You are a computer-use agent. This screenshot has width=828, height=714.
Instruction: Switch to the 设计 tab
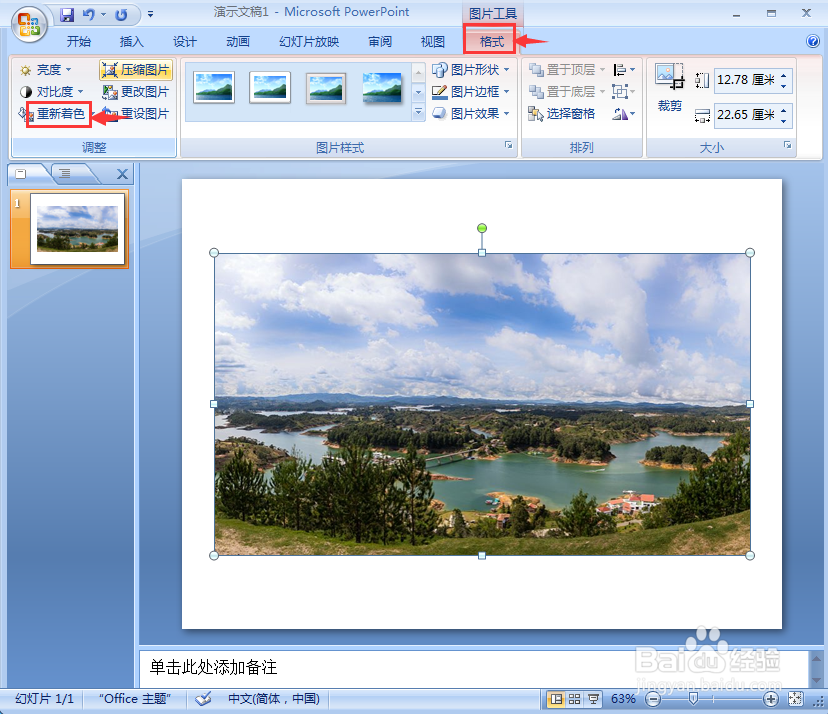coord(184,41)
